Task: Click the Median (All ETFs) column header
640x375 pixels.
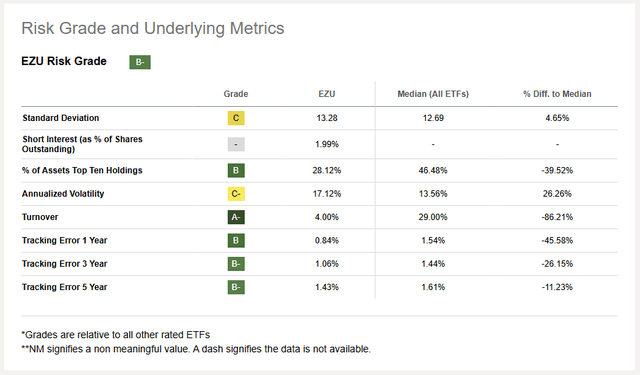Action: (x=433, y=94)
